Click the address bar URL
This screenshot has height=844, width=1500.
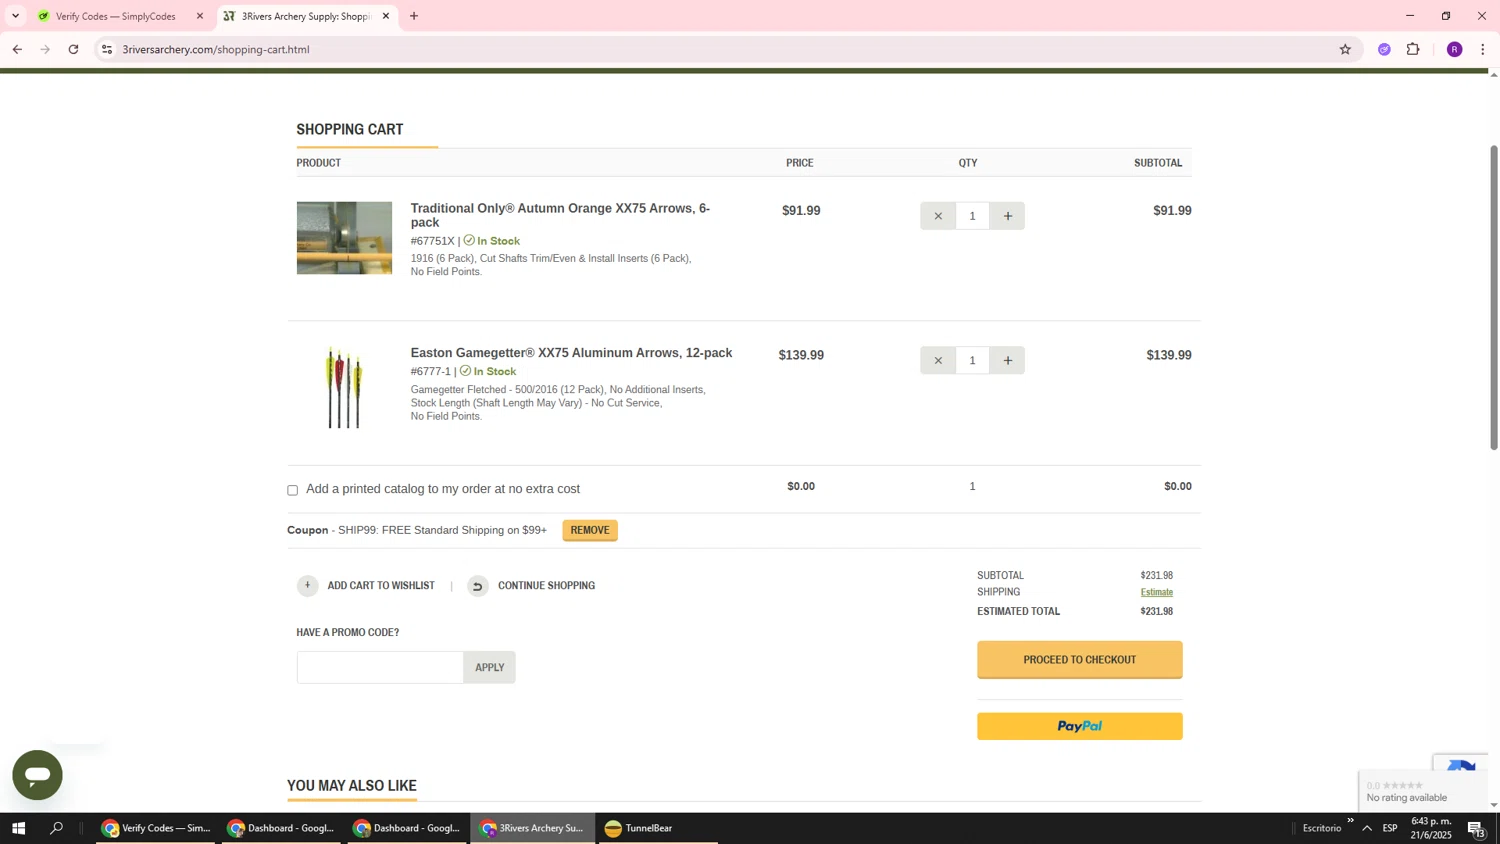(216, 49)
